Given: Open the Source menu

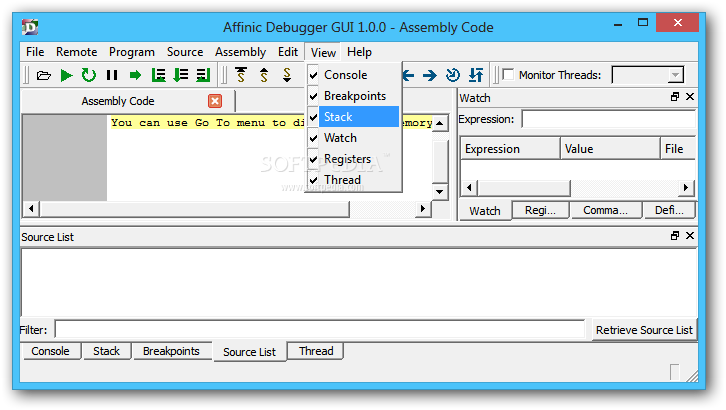Looking at the screenshot, I should click(185, 52).
